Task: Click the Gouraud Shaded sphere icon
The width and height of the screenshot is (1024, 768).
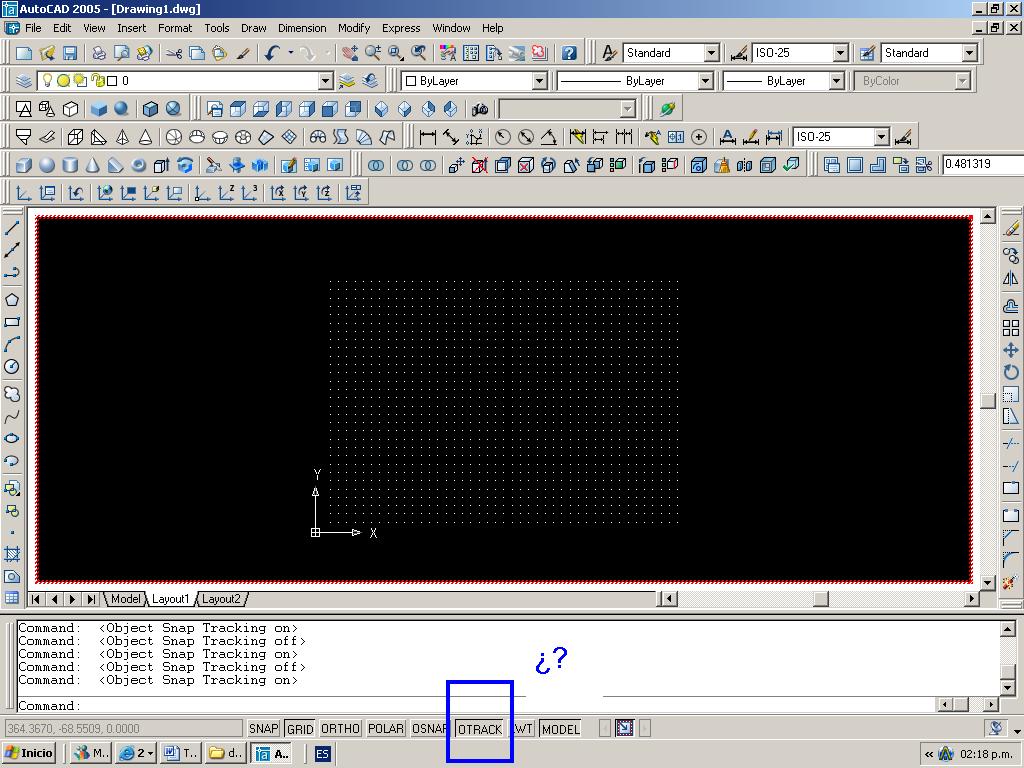Action: click(x=121, y=108)
